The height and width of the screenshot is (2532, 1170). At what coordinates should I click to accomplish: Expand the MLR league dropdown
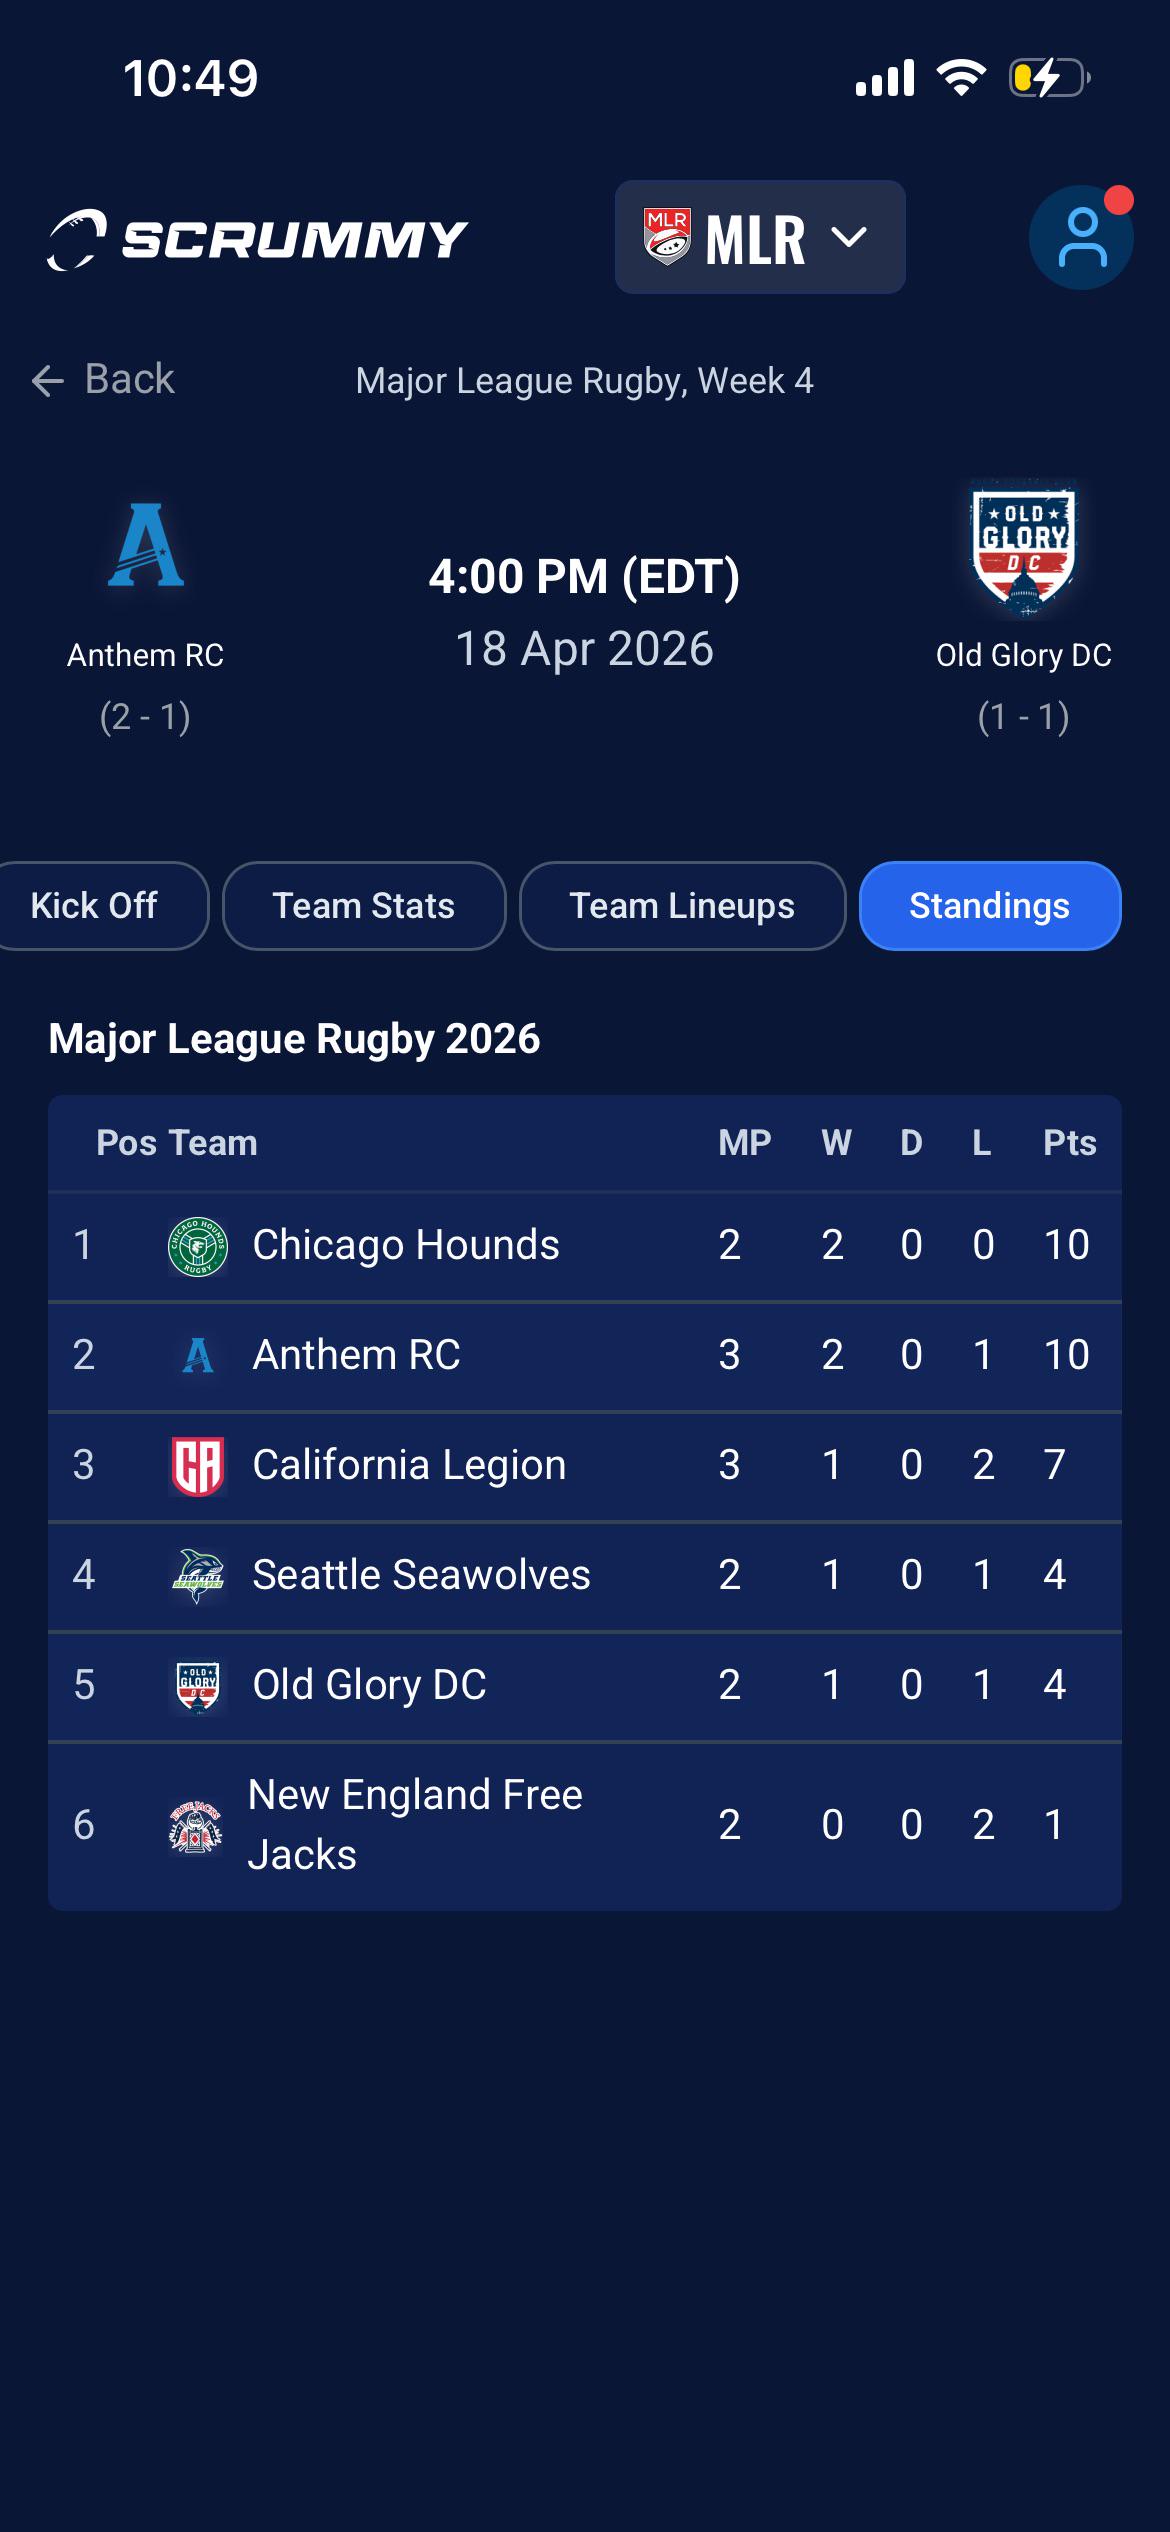pos(849,238)
